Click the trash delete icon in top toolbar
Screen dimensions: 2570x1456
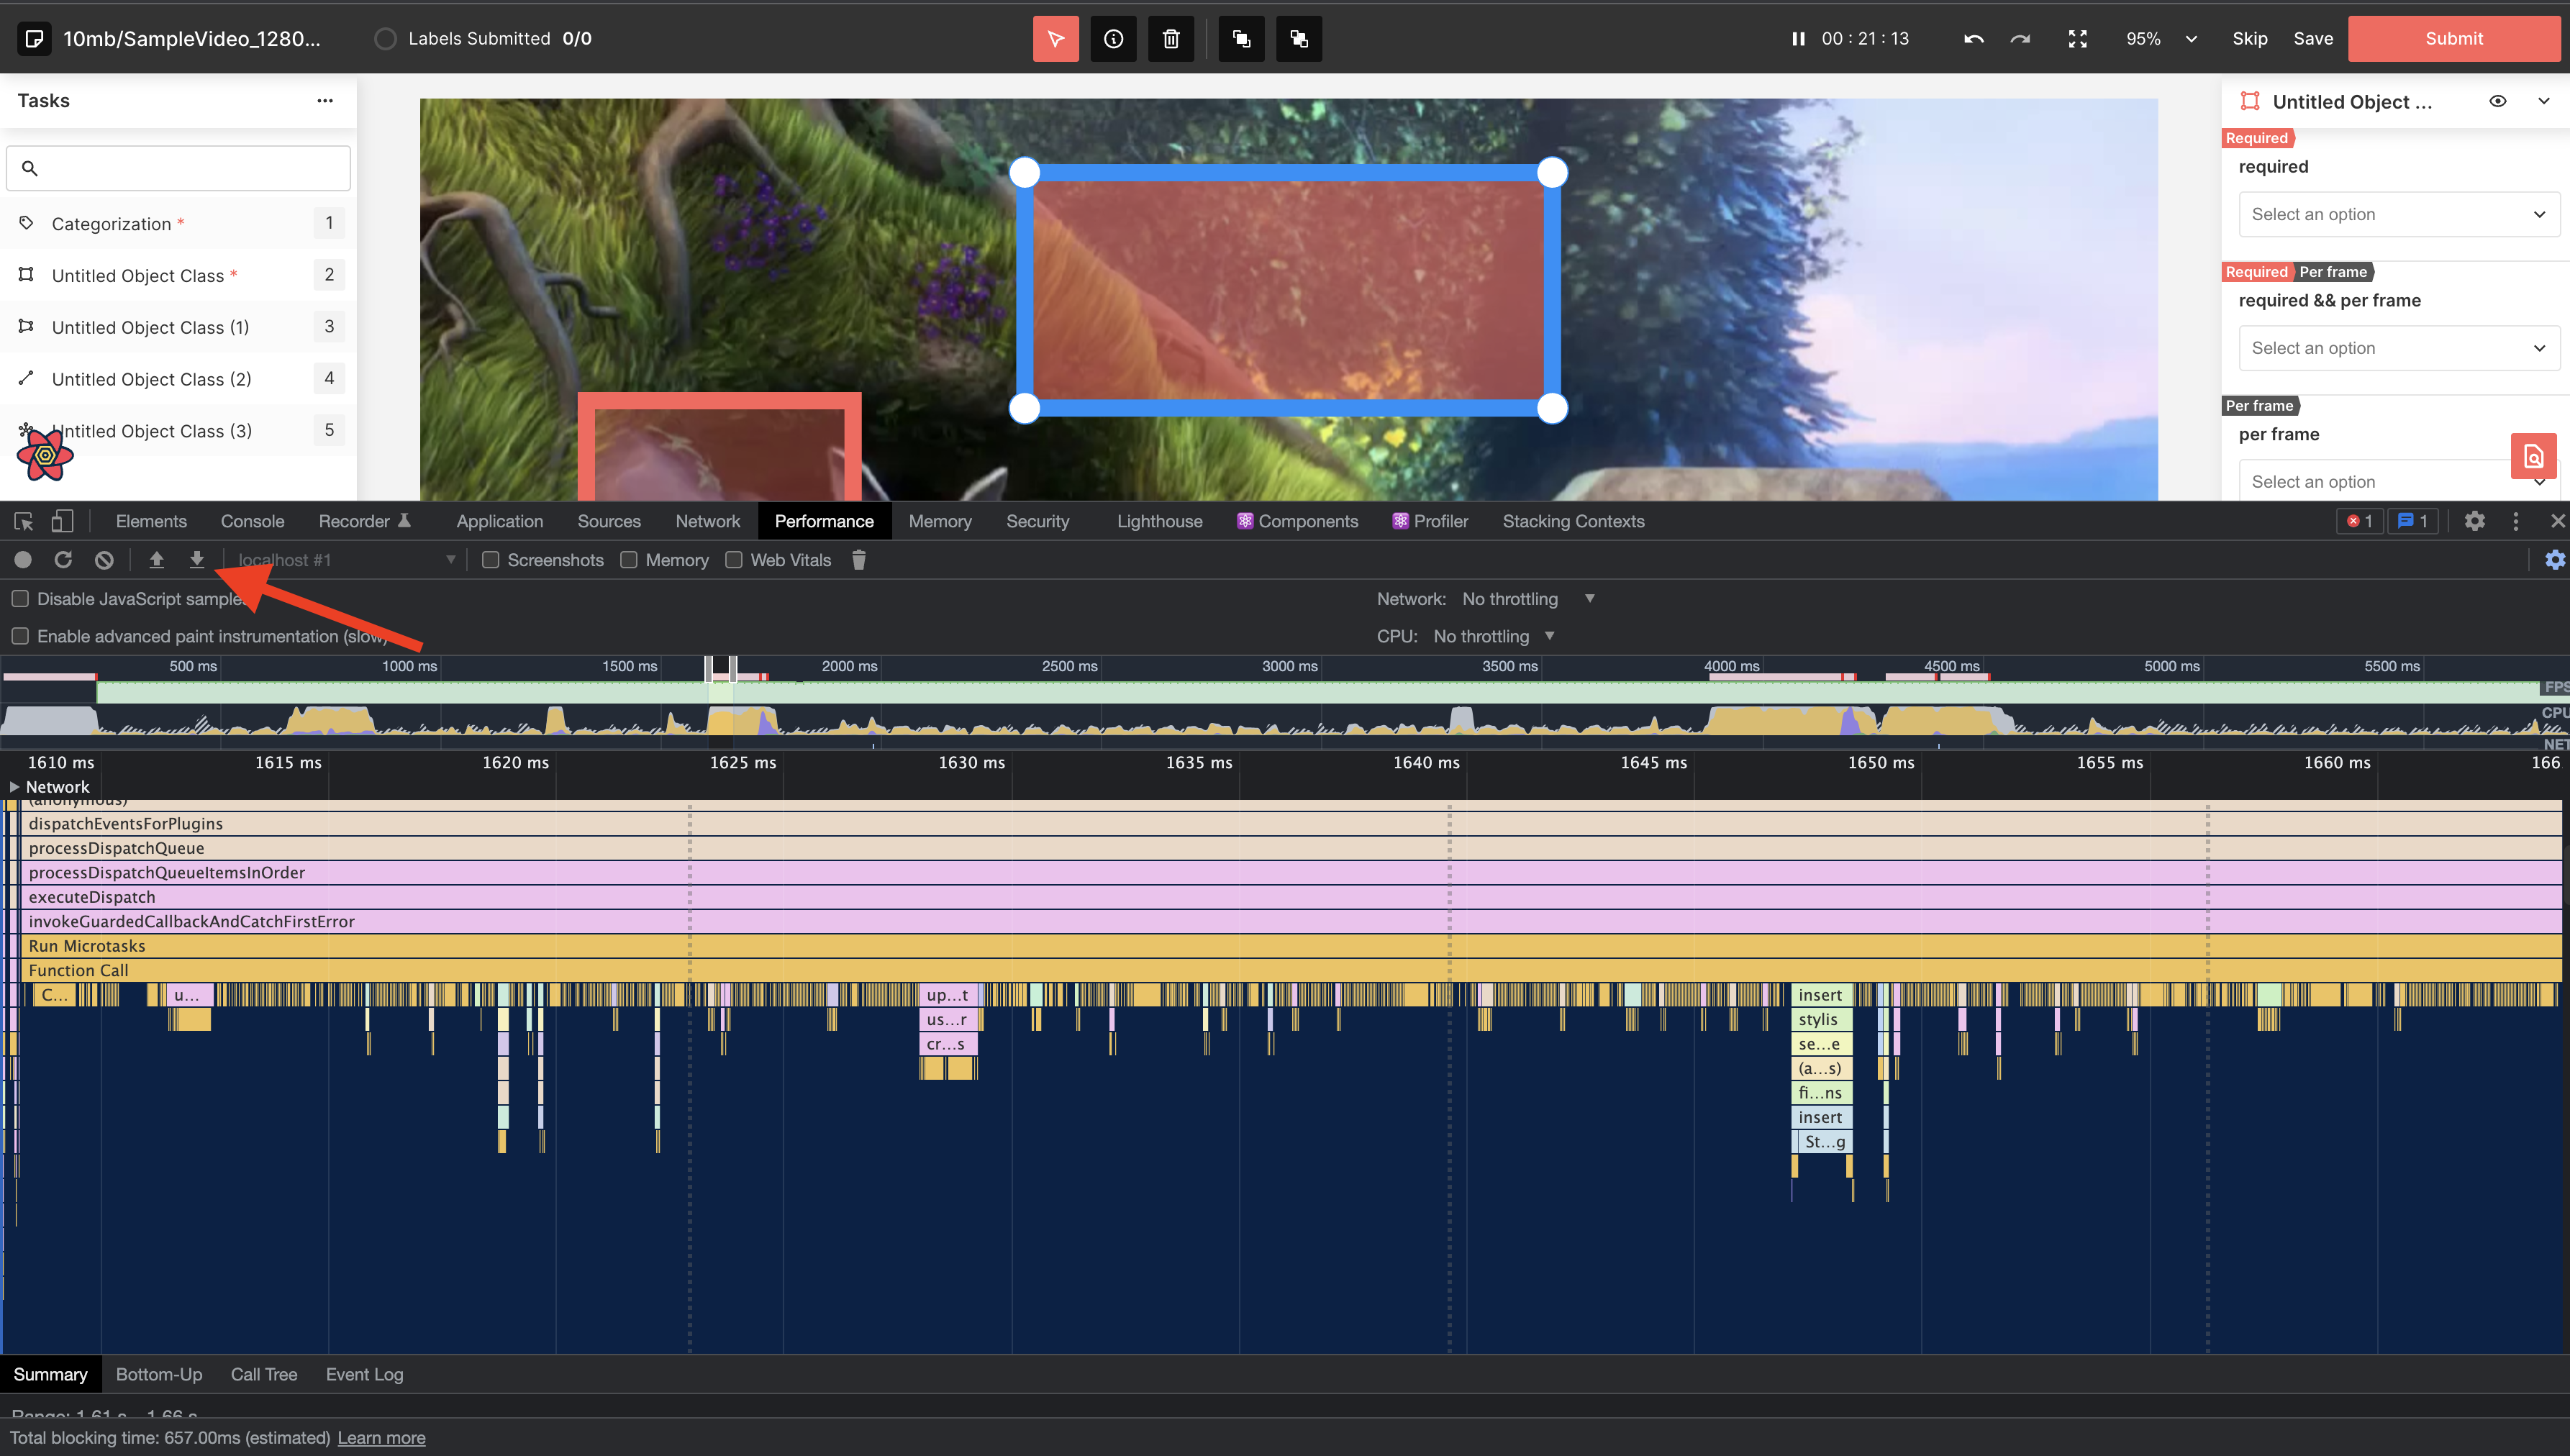point(1171,39)
